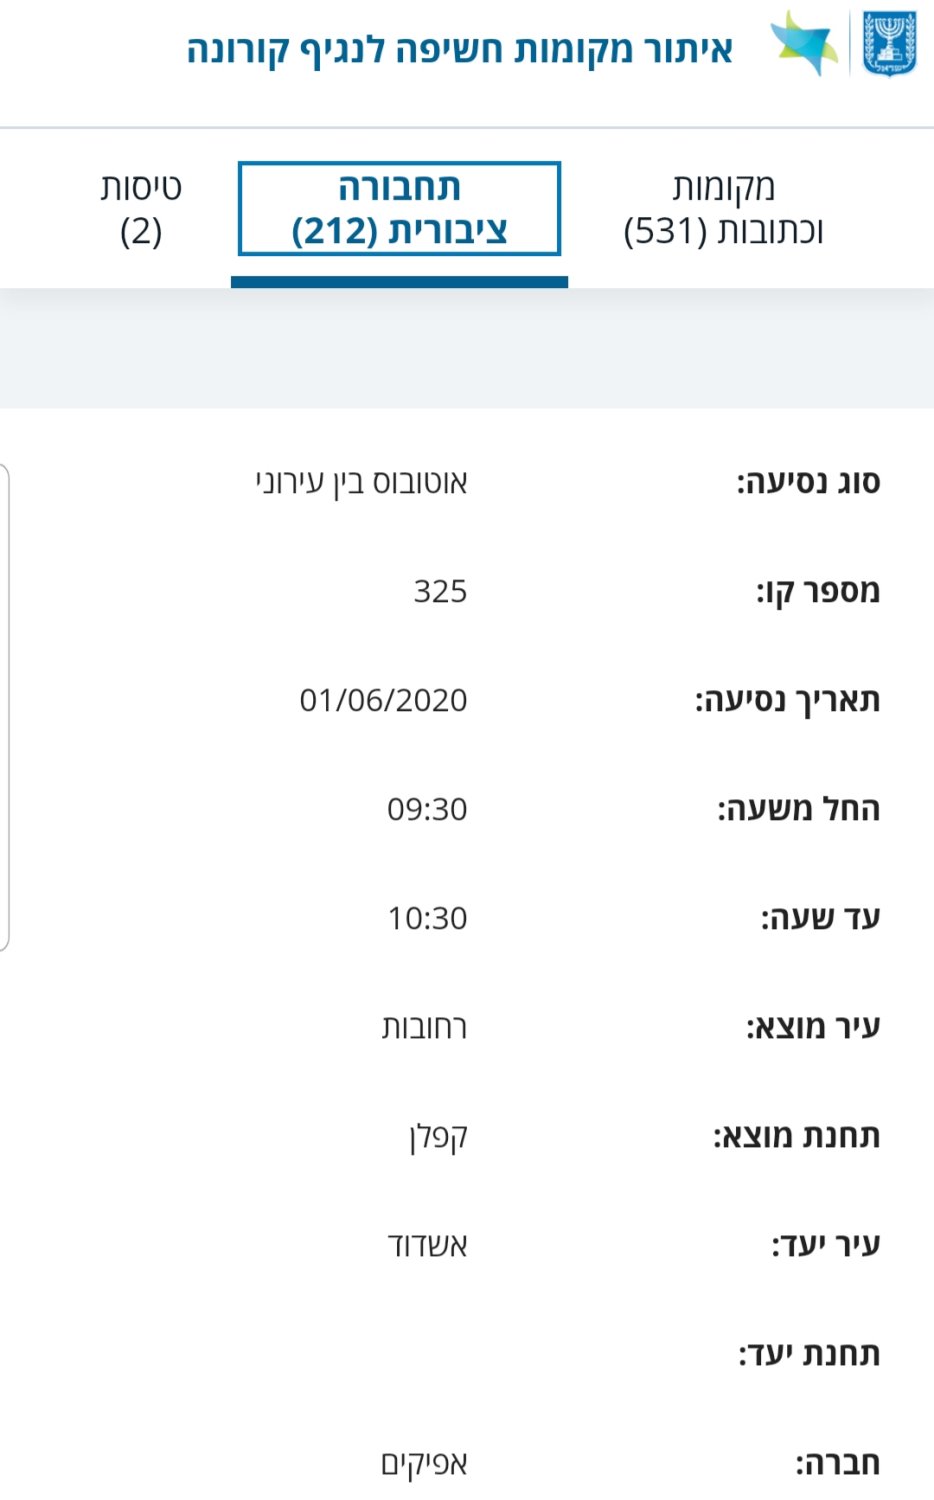Image resolution: width=934 pixels, height=1500 pixels.
Task: Click the page title about corona exposure locations
Action: click(x=460, y=49)
